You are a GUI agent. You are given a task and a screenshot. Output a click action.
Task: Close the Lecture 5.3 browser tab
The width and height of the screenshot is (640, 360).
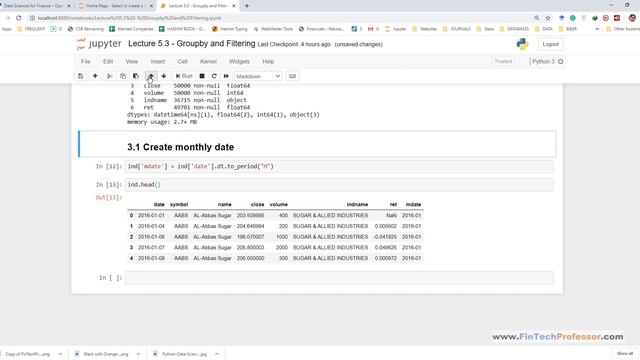[234, 6]
